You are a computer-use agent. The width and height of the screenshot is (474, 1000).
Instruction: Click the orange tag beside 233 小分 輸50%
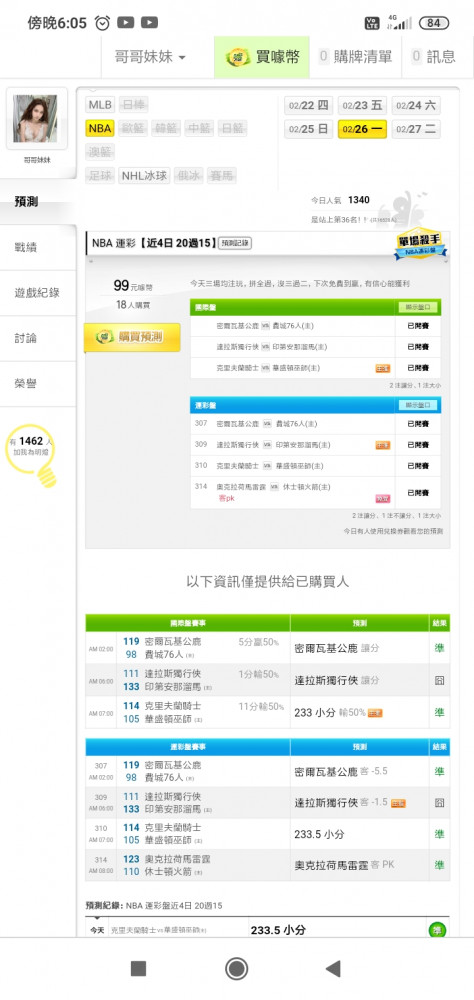point(375,713)
